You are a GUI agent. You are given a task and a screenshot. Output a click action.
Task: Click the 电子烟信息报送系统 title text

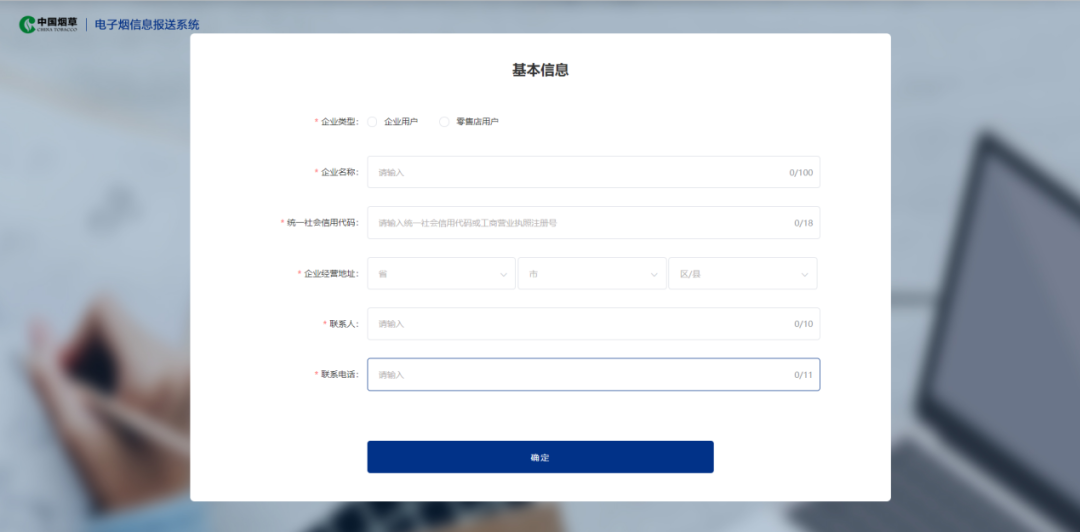(x=147, y=25)
